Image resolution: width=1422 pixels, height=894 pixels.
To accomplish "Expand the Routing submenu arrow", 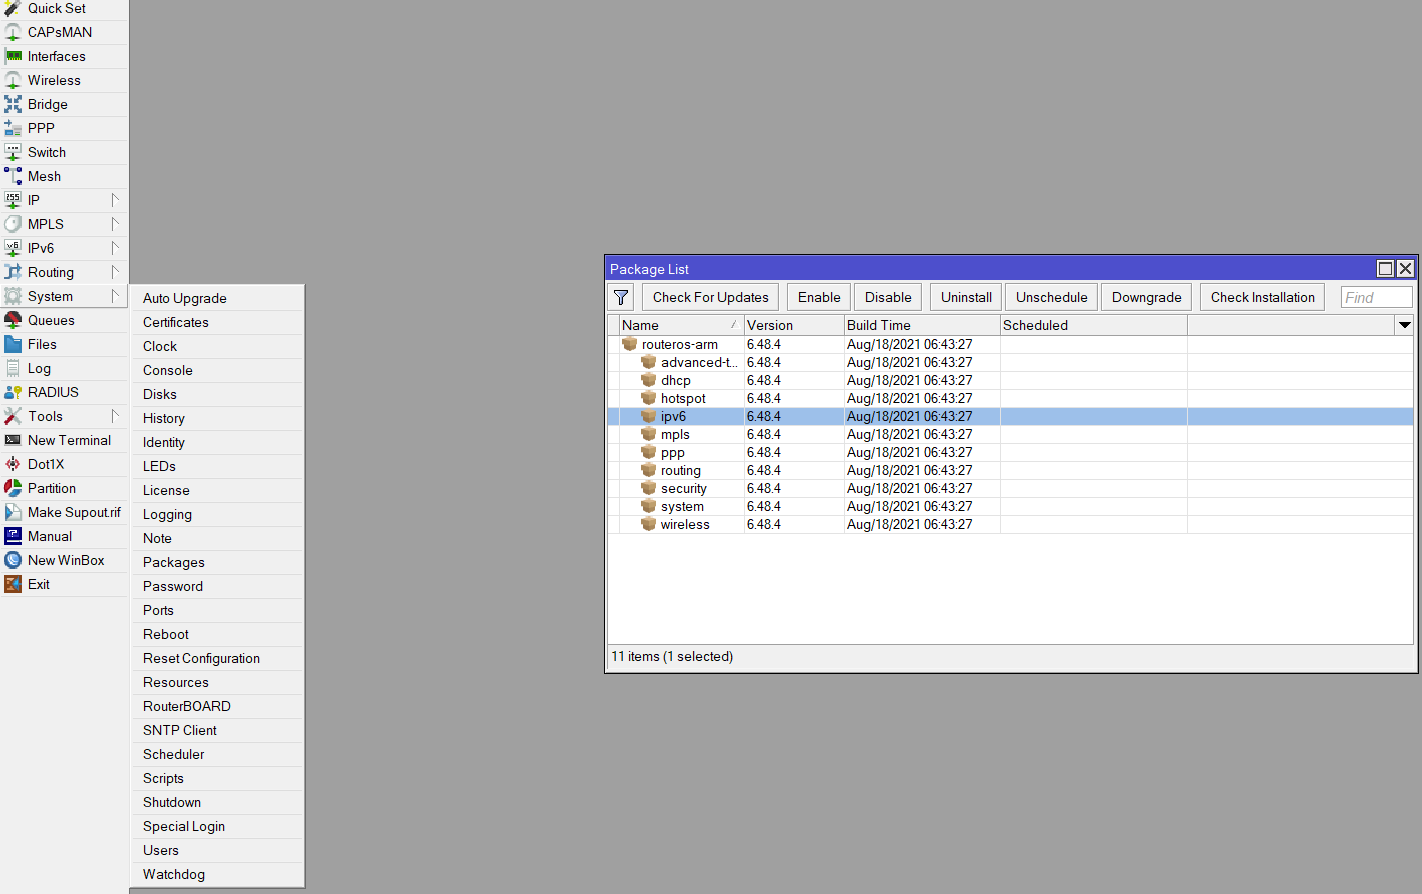I will pyautogui.click(x=115, y=272).
